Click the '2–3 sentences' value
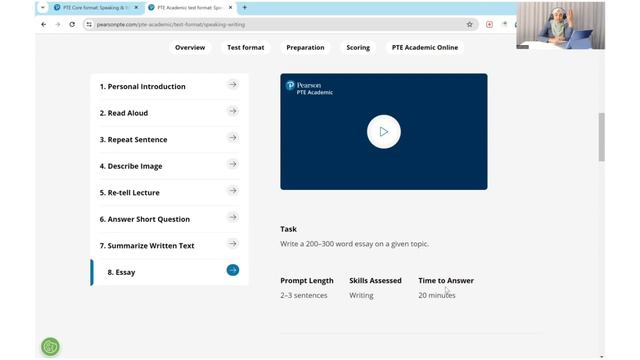The height and width of the screenshot is (360, 640). [x=304, y=296]
